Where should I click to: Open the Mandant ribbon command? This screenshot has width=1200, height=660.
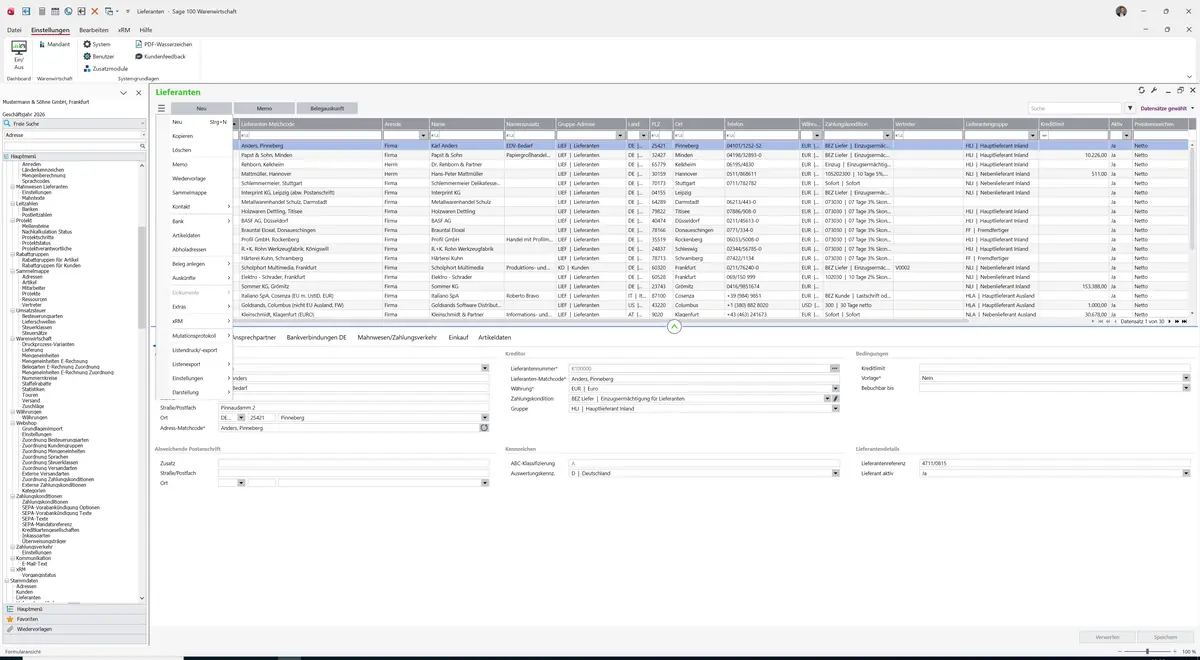click(x=53, y=45)
